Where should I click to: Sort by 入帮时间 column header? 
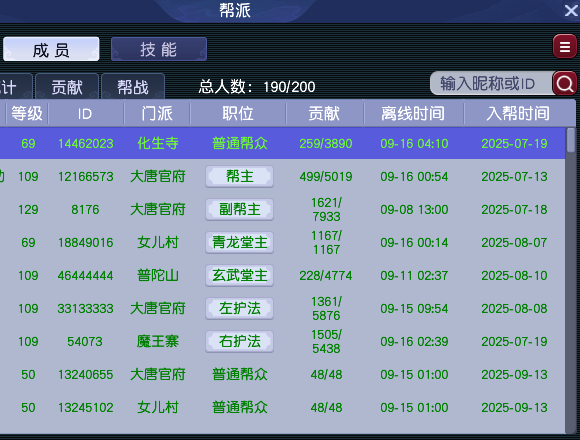(x=519, y=114)
